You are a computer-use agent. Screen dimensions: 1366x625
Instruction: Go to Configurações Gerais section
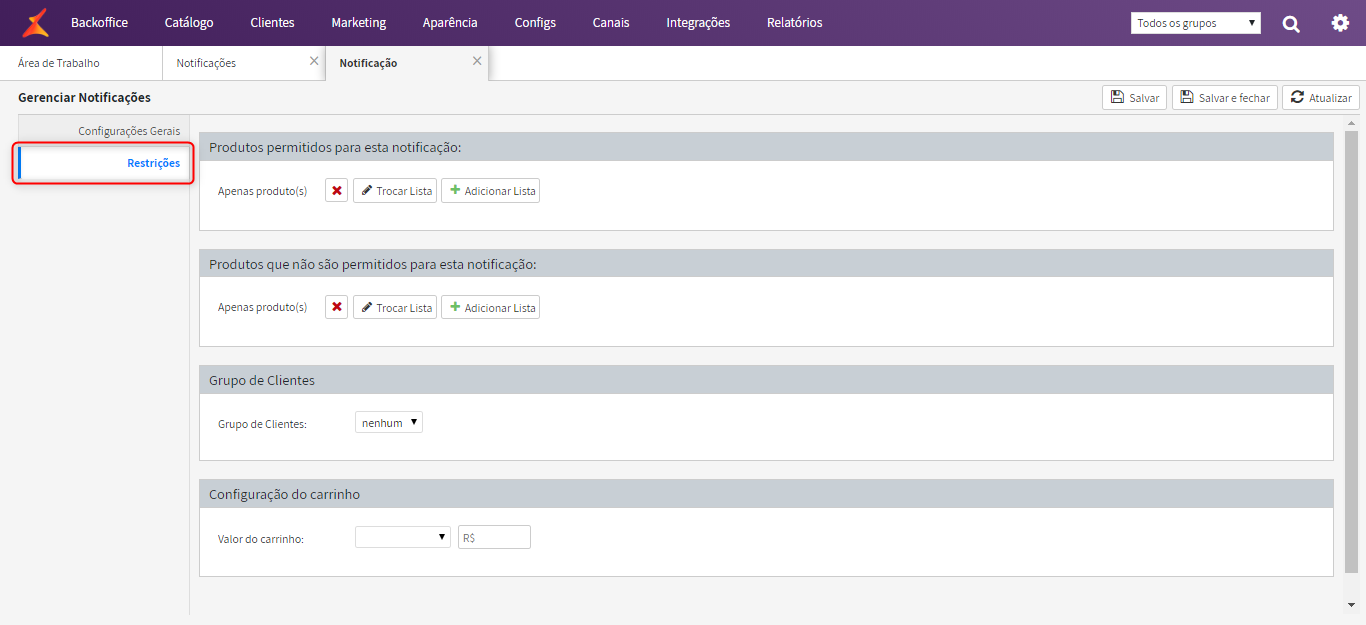(x=104, y=131)
